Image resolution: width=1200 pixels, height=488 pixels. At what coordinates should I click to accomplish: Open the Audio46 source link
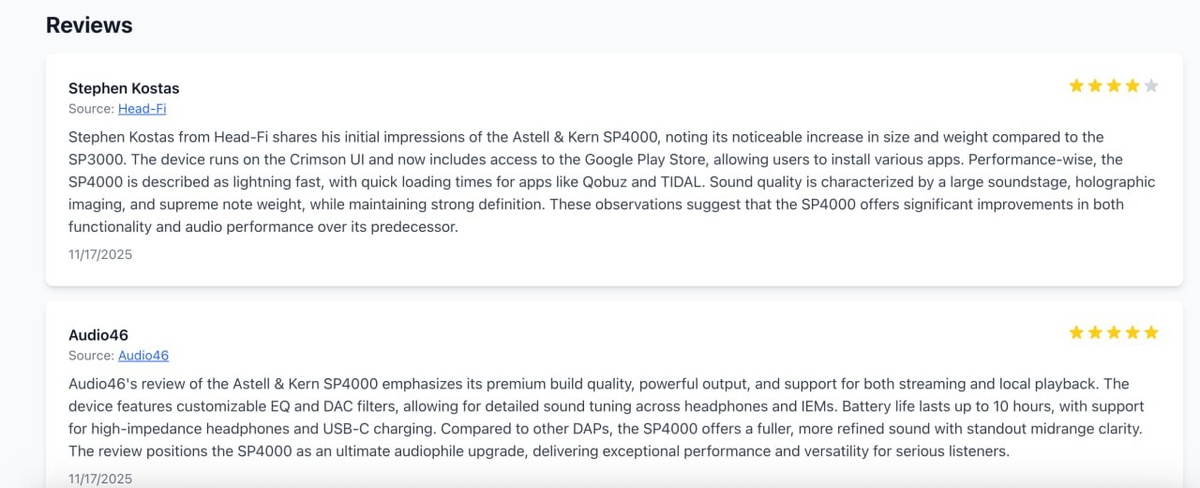143,355
